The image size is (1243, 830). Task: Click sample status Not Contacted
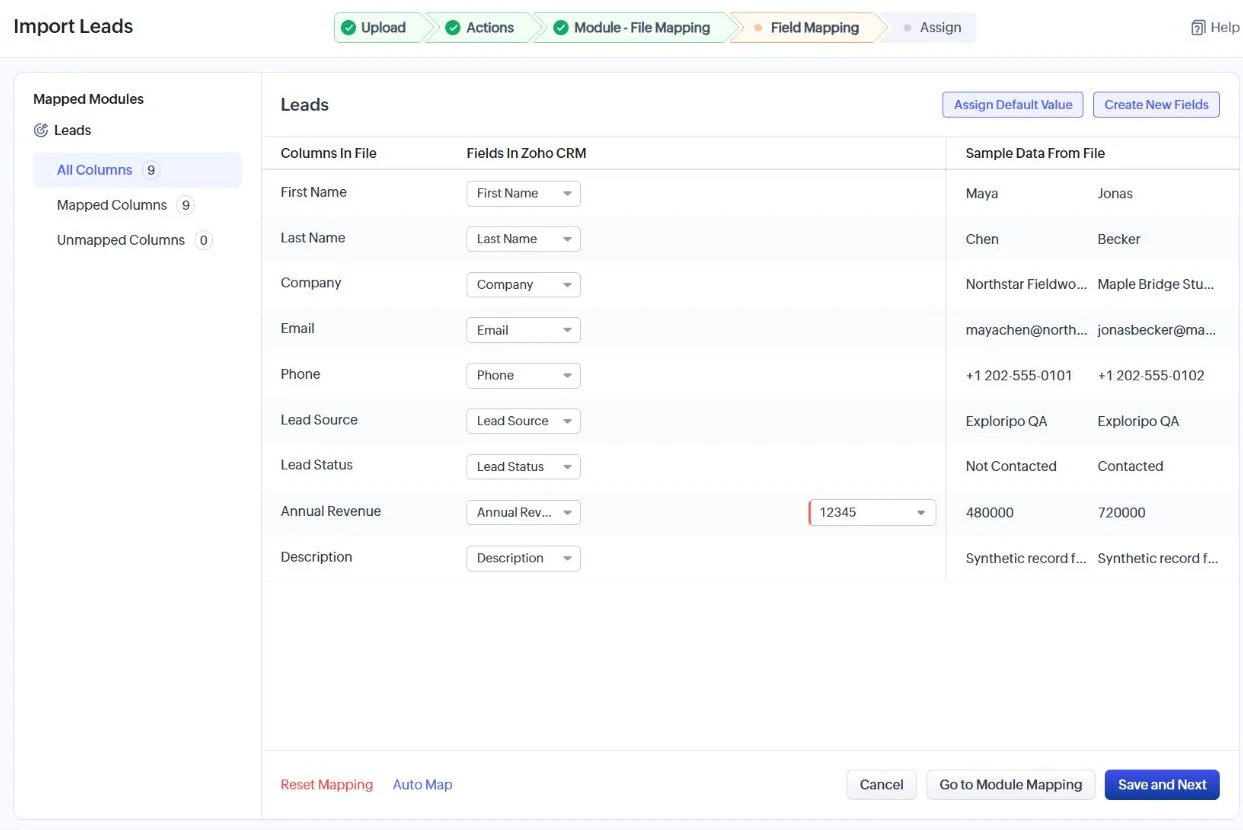[x=1011, y=466]
